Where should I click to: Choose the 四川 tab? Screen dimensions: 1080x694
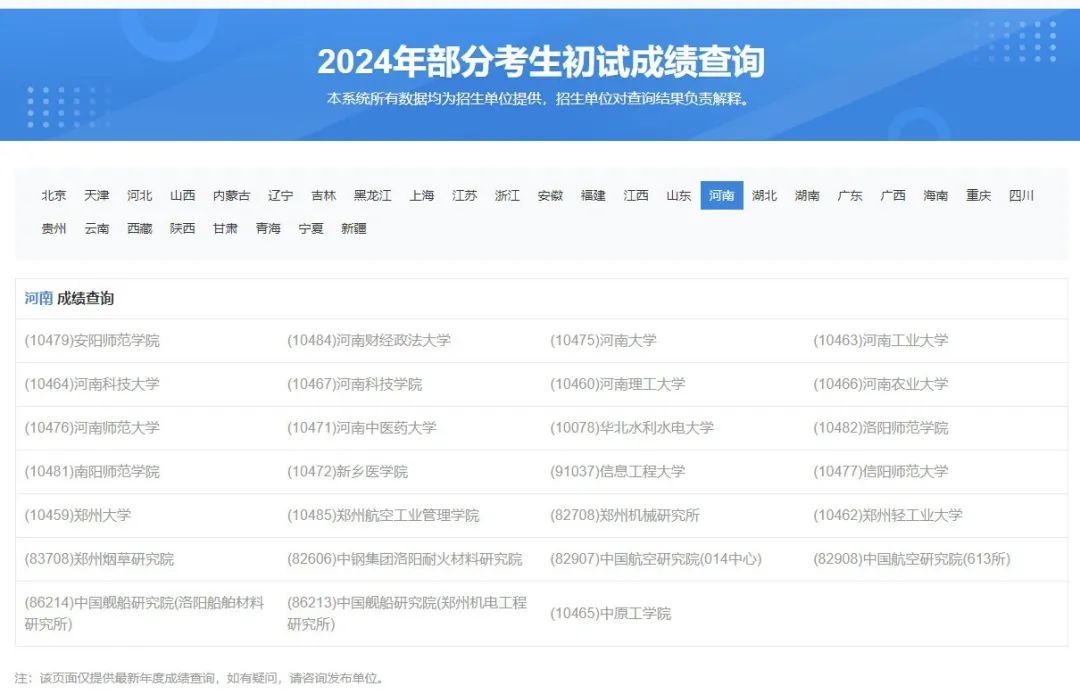[x=1021, y=196]
